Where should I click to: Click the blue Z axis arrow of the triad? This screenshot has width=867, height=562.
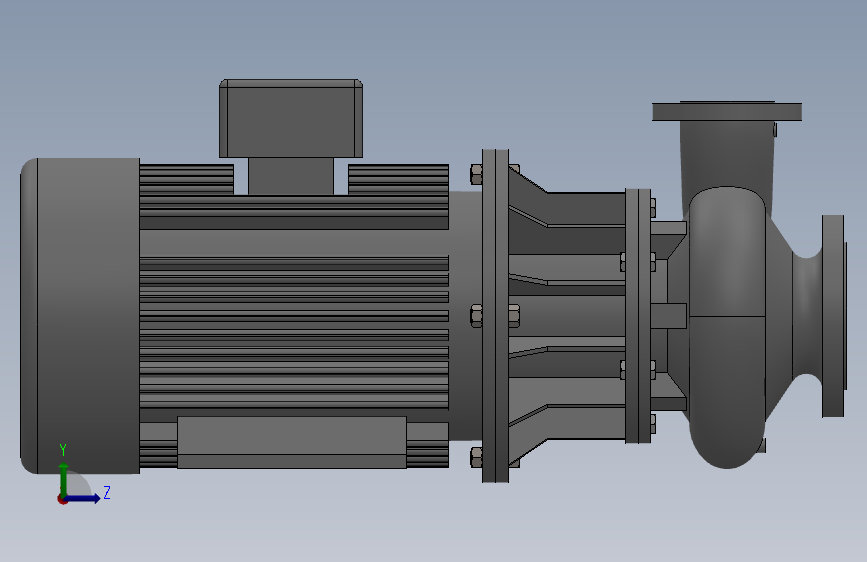tap(83, 498)
